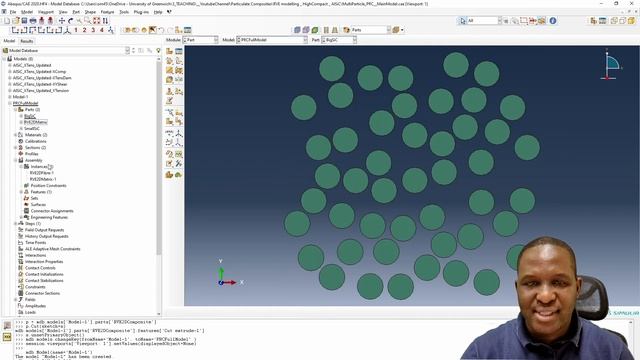Expand the Steps (1) node
Image resolution: width=640 pixels, height=360 pixels.
(x=16, y=224)
